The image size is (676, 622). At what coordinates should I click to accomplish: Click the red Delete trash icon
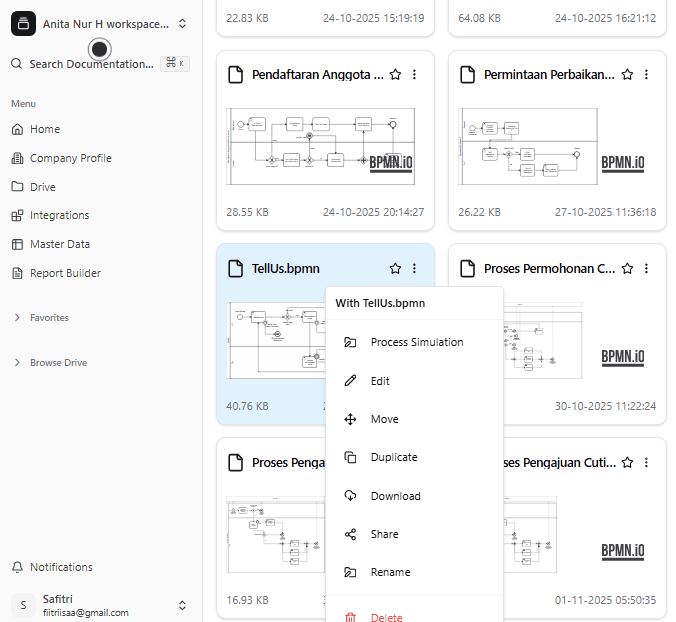tap(350, 617)
